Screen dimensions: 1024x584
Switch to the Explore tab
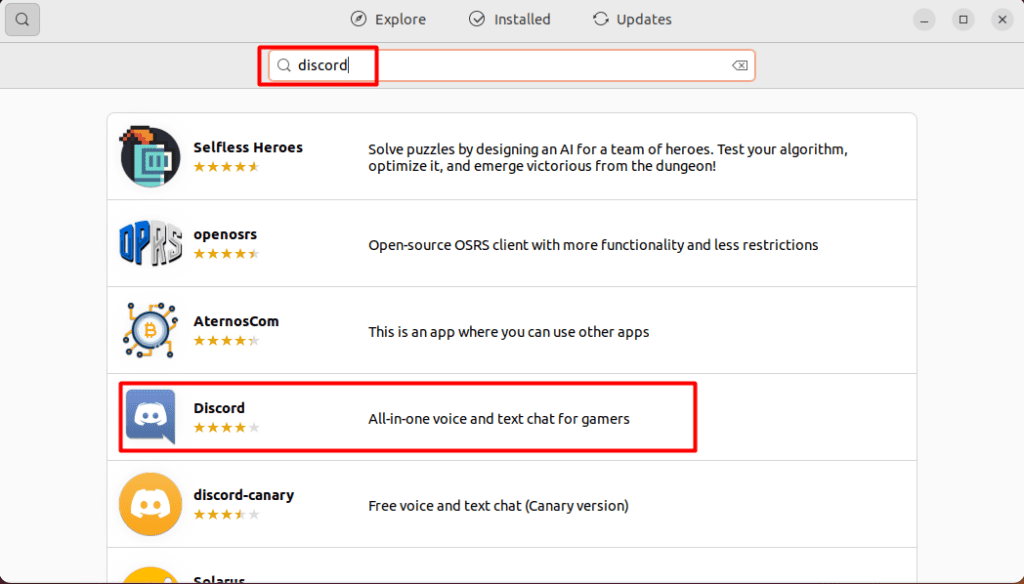pos(388,20)
